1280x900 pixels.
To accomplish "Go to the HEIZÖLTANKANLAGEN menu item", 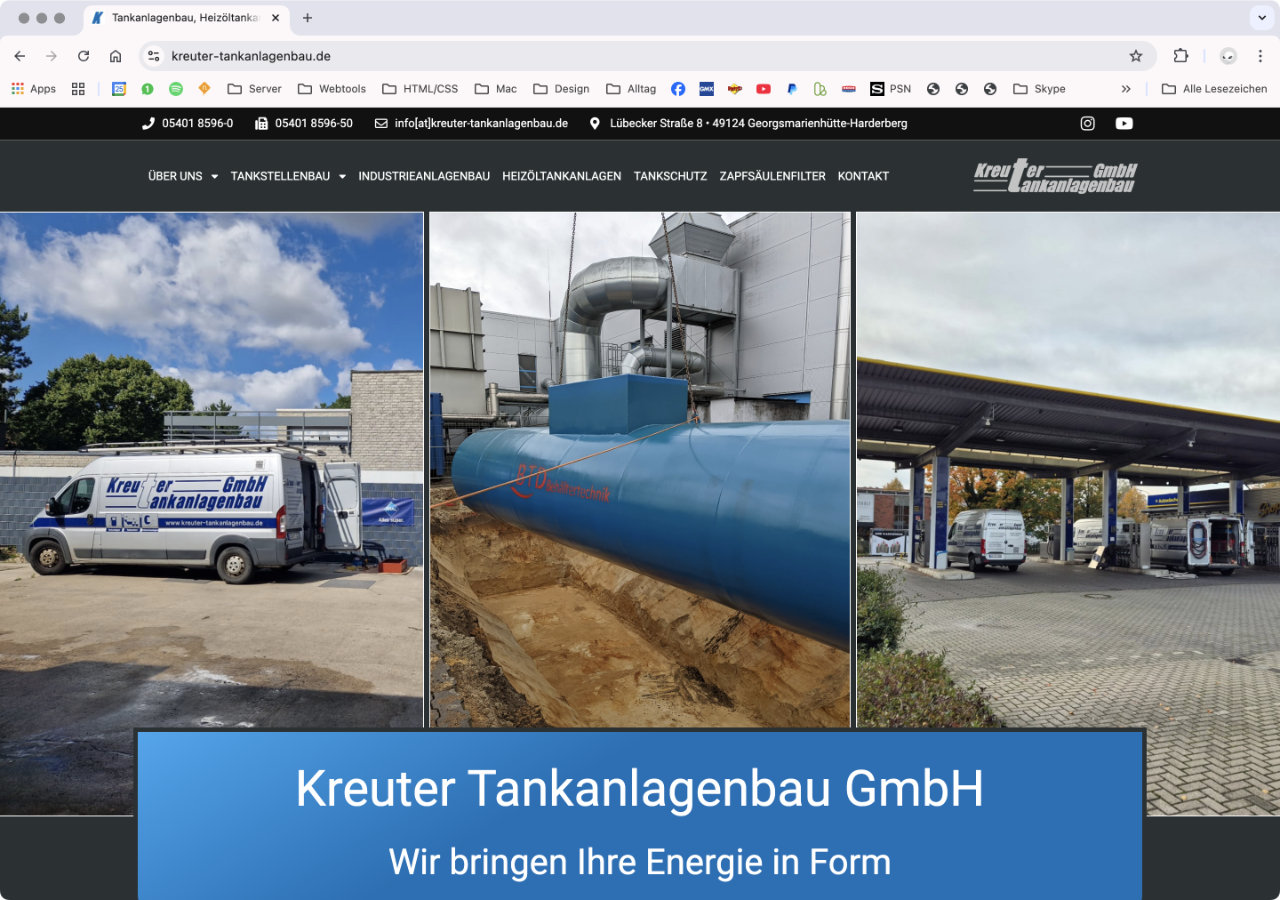I will point(561,176).
